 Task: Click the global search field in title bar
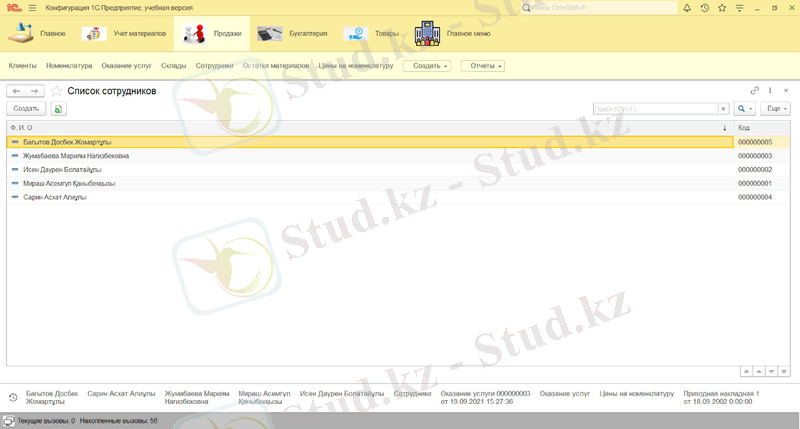click(599, 8)
